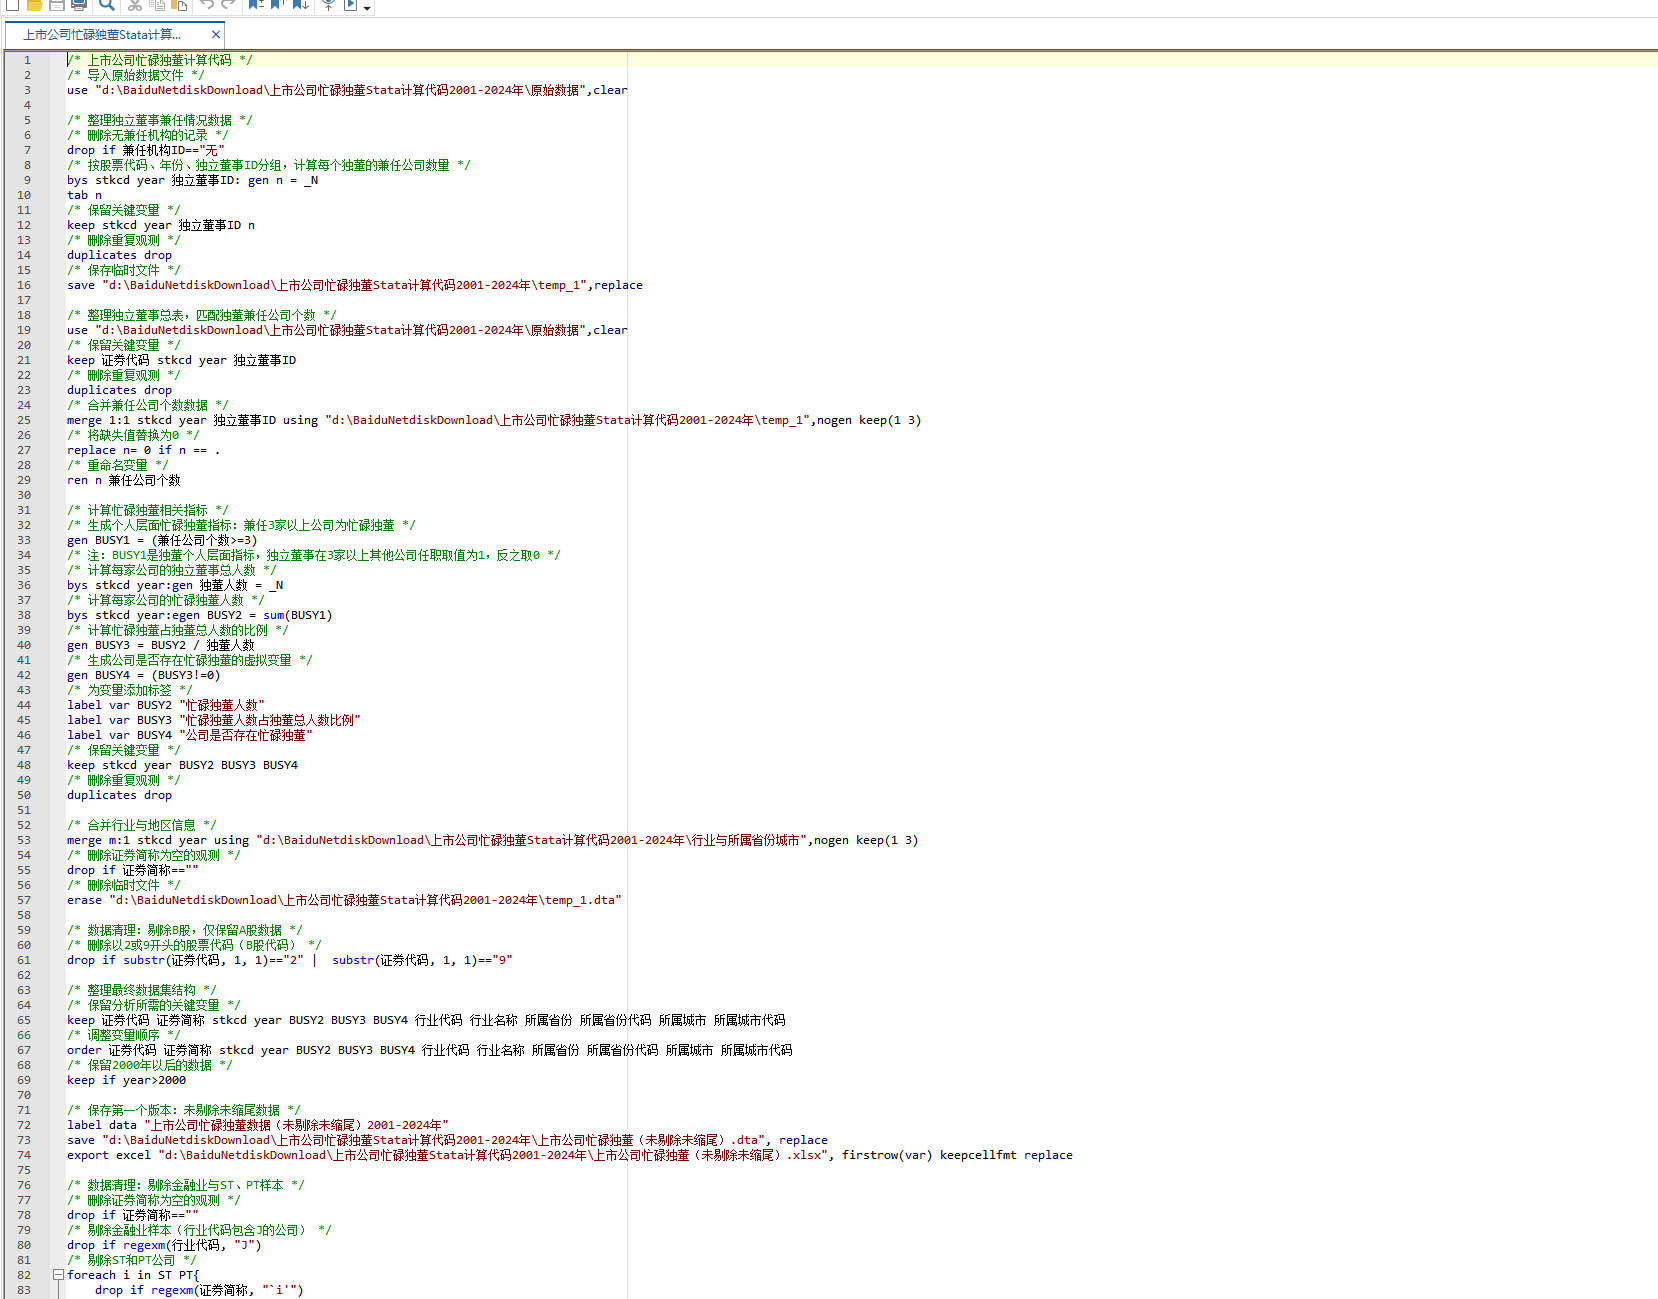Click 'drop if regexm(行业代码, "J")' line
This screenshot has width=1658, height=1299.
(164, 1245)
